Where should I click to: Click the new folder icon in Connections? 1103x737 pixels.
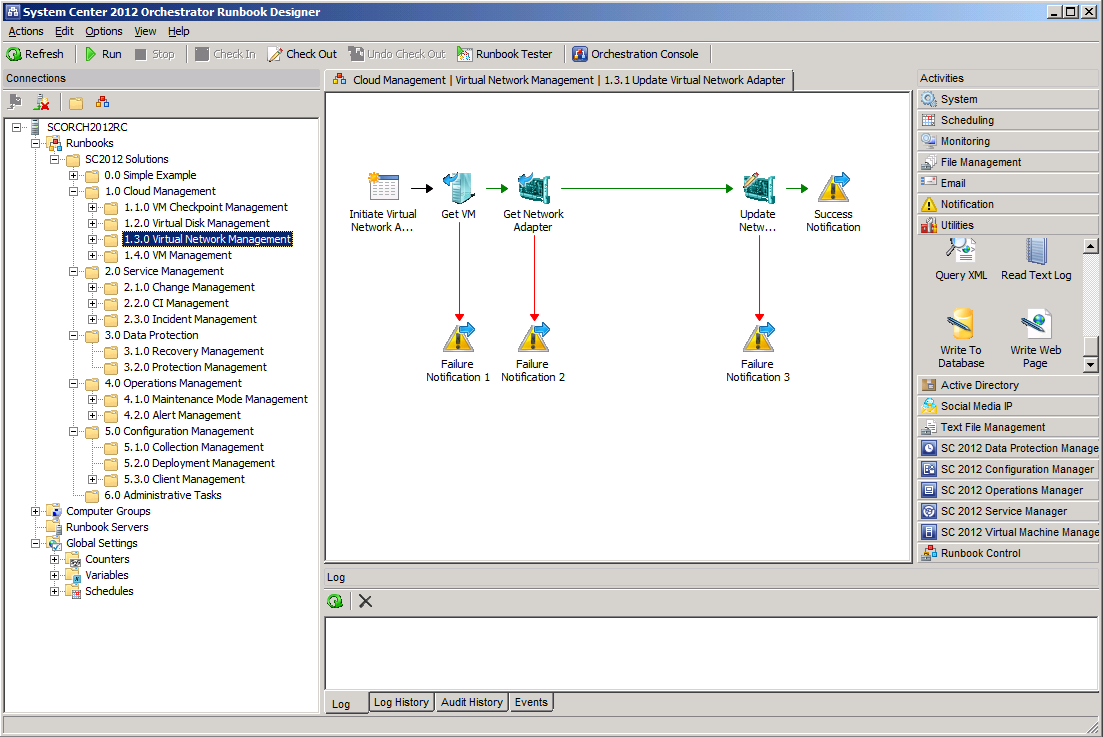(76, 103)
